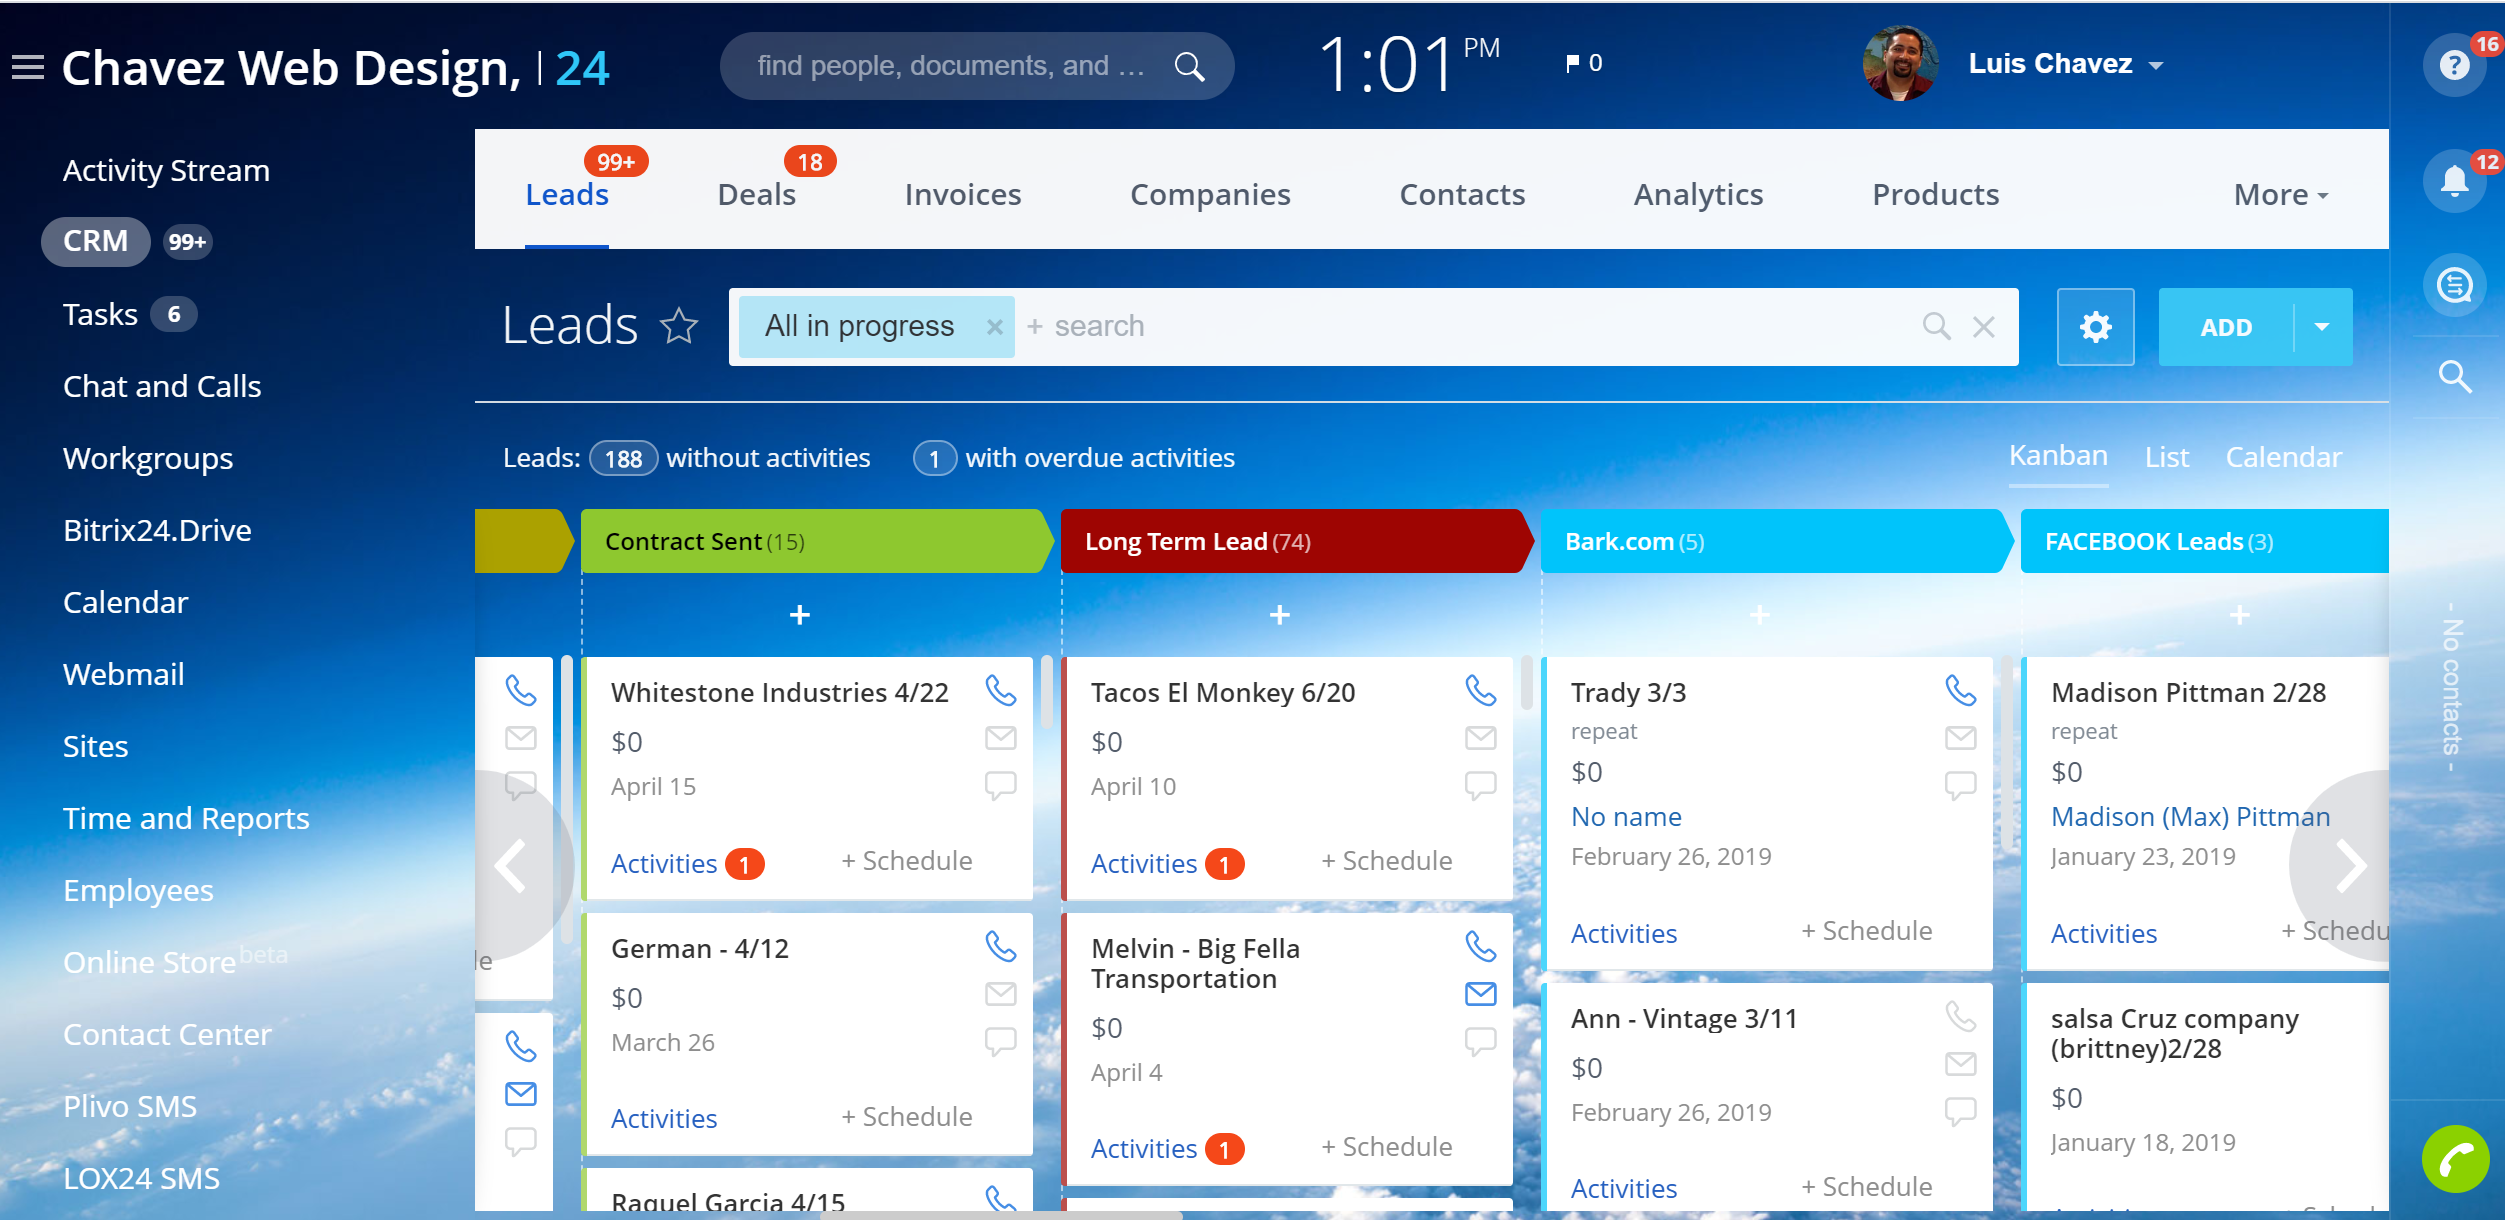Open Time and Reports in sidebar

(x=186, y=818)
